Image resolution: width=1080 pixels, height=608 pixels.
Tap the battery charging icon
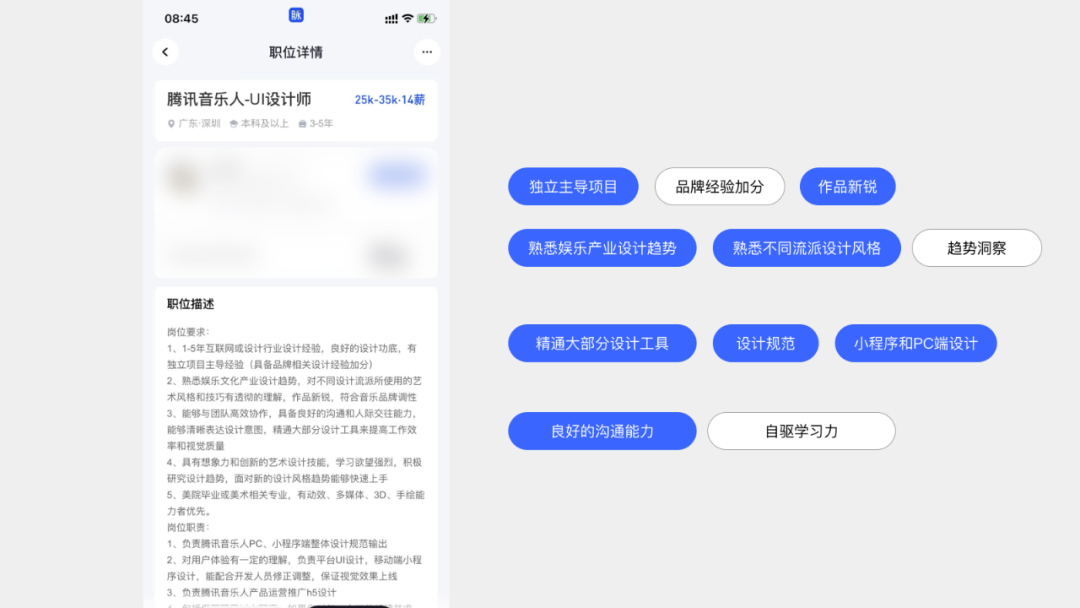426,19
